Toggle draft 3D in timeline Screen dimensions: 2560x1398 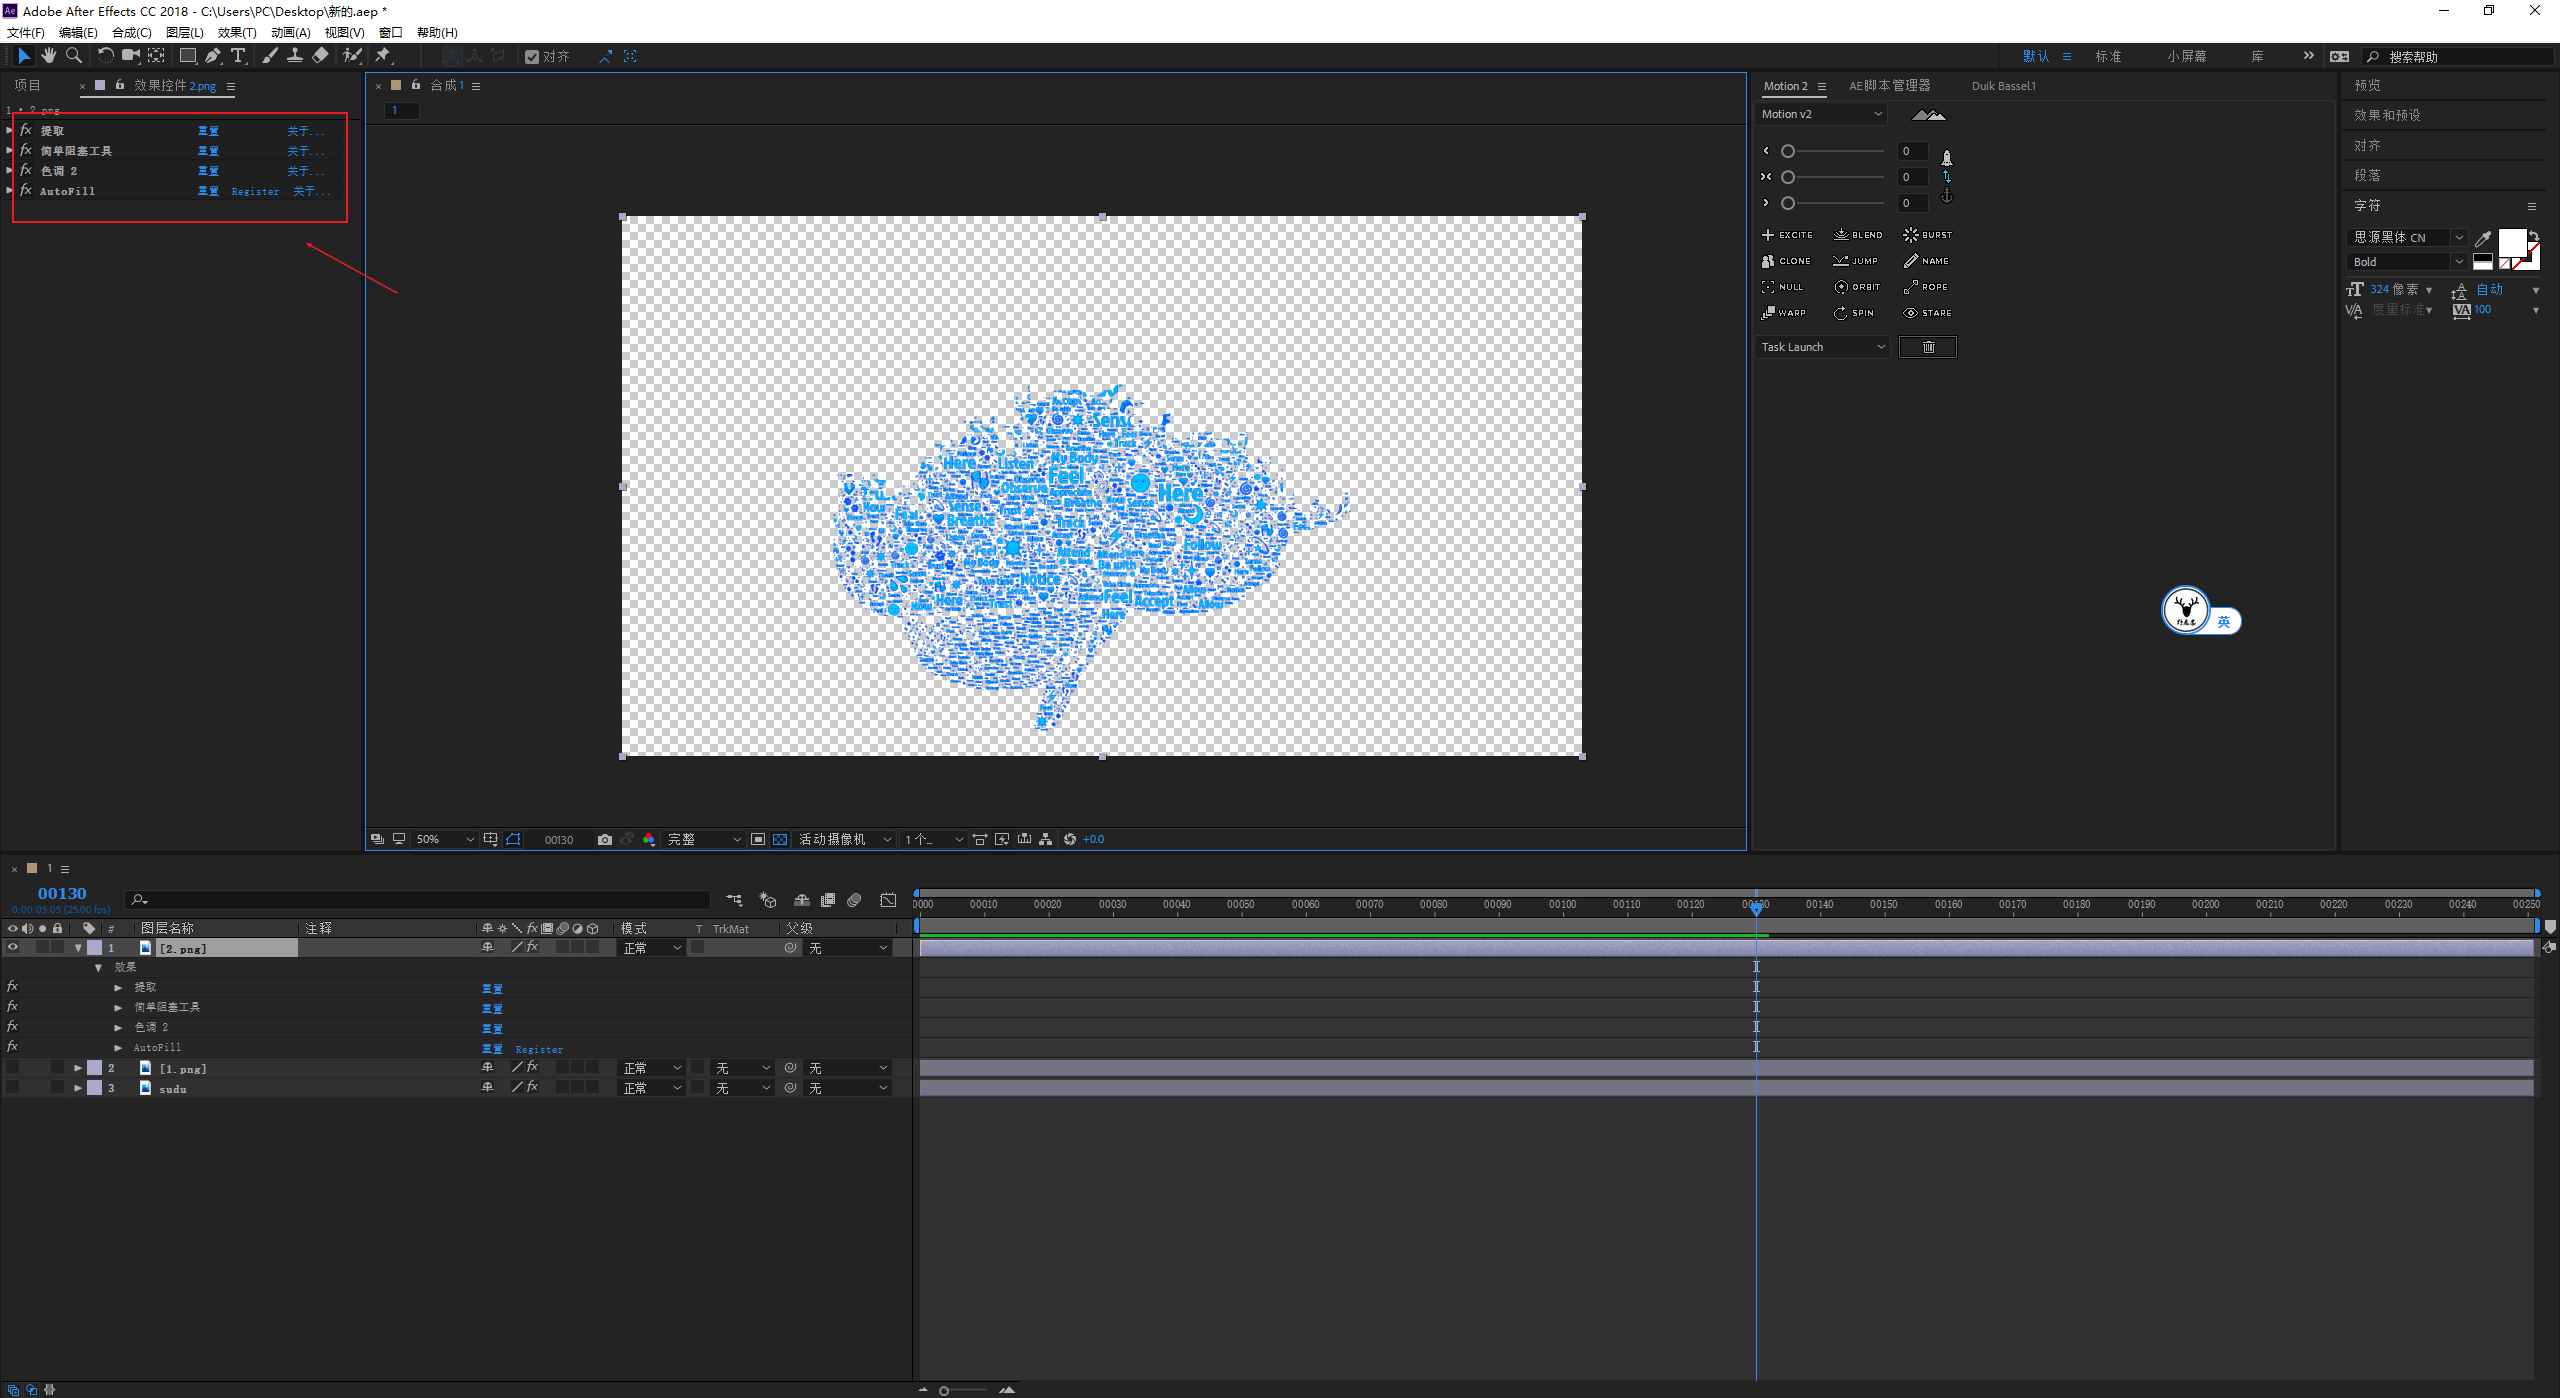[x=768, y=900]
